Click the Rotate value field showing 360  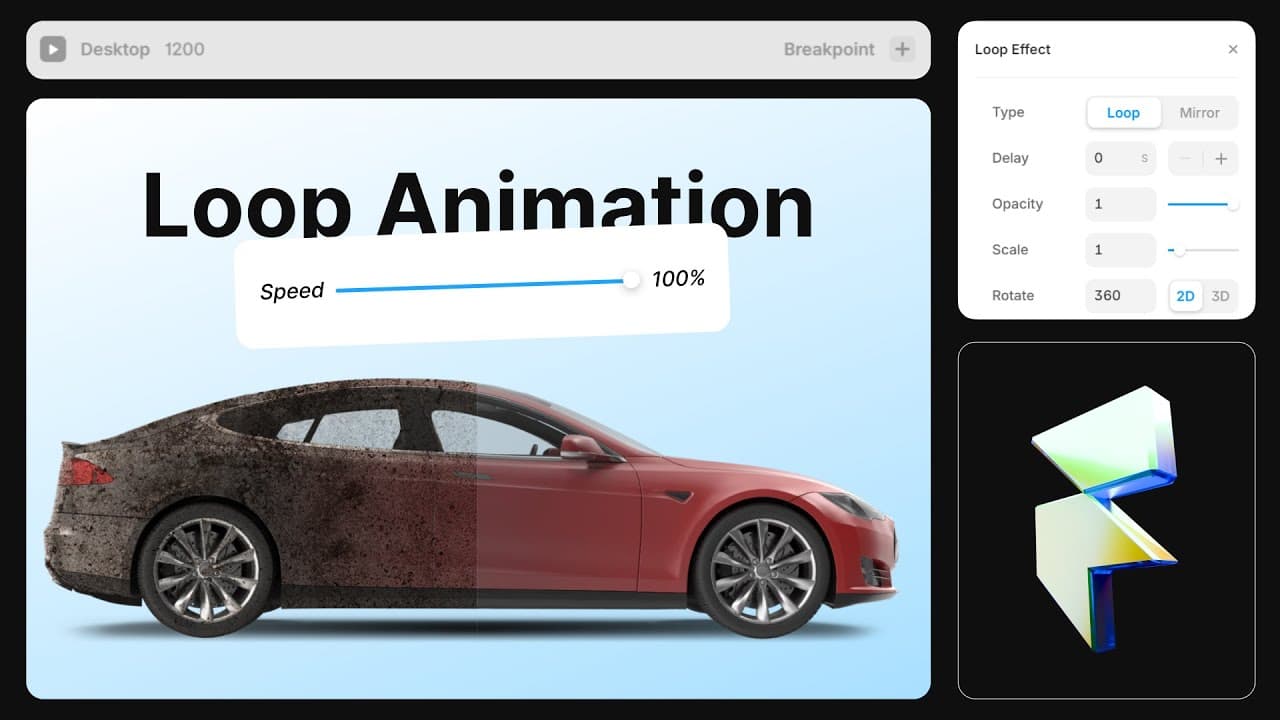[1119, 295]
